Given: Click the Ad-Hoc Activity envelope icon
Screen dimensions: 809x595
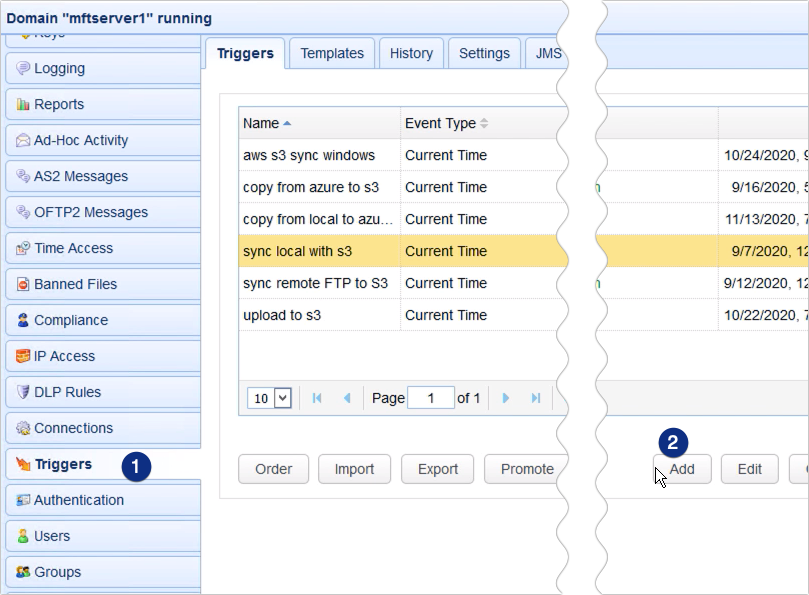Looking at the screenshot, I should 23,141.
